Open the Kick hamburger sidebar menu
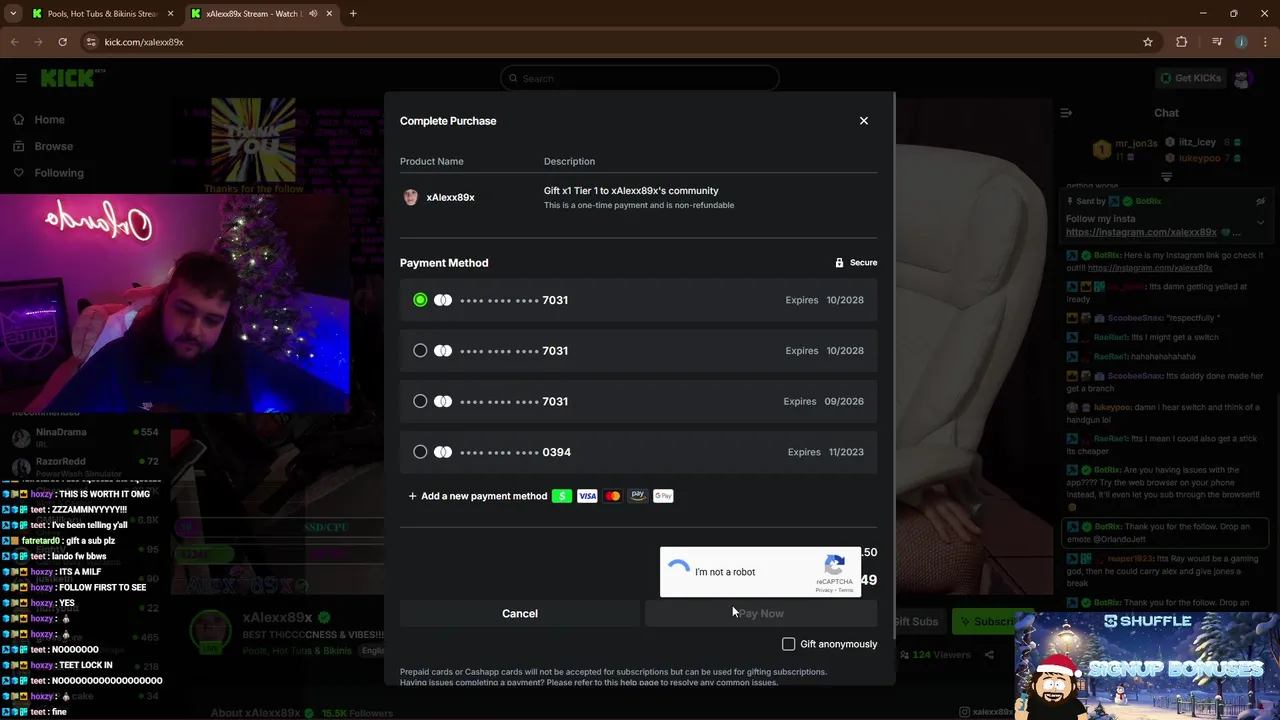1280x720 pixels. tap(21, 78)
